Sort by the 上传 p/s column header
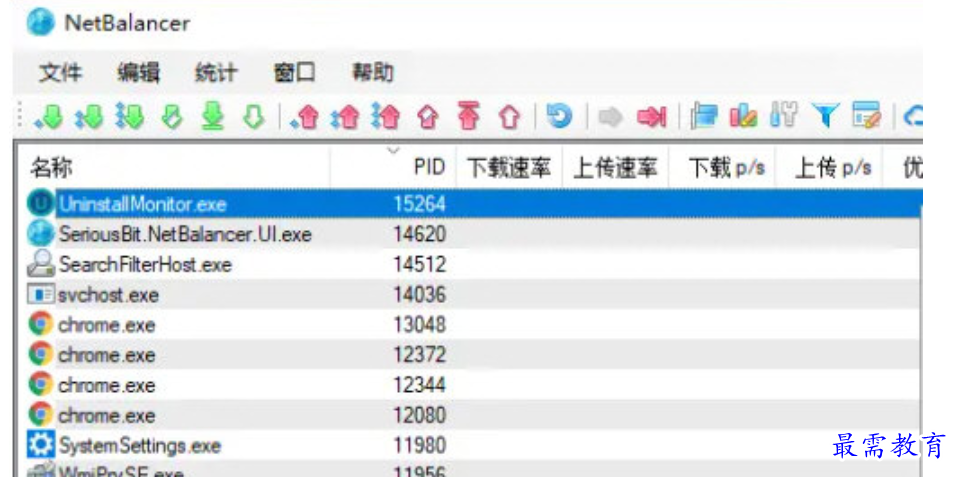Screen dimensions: 954x477 coord(828,167)
